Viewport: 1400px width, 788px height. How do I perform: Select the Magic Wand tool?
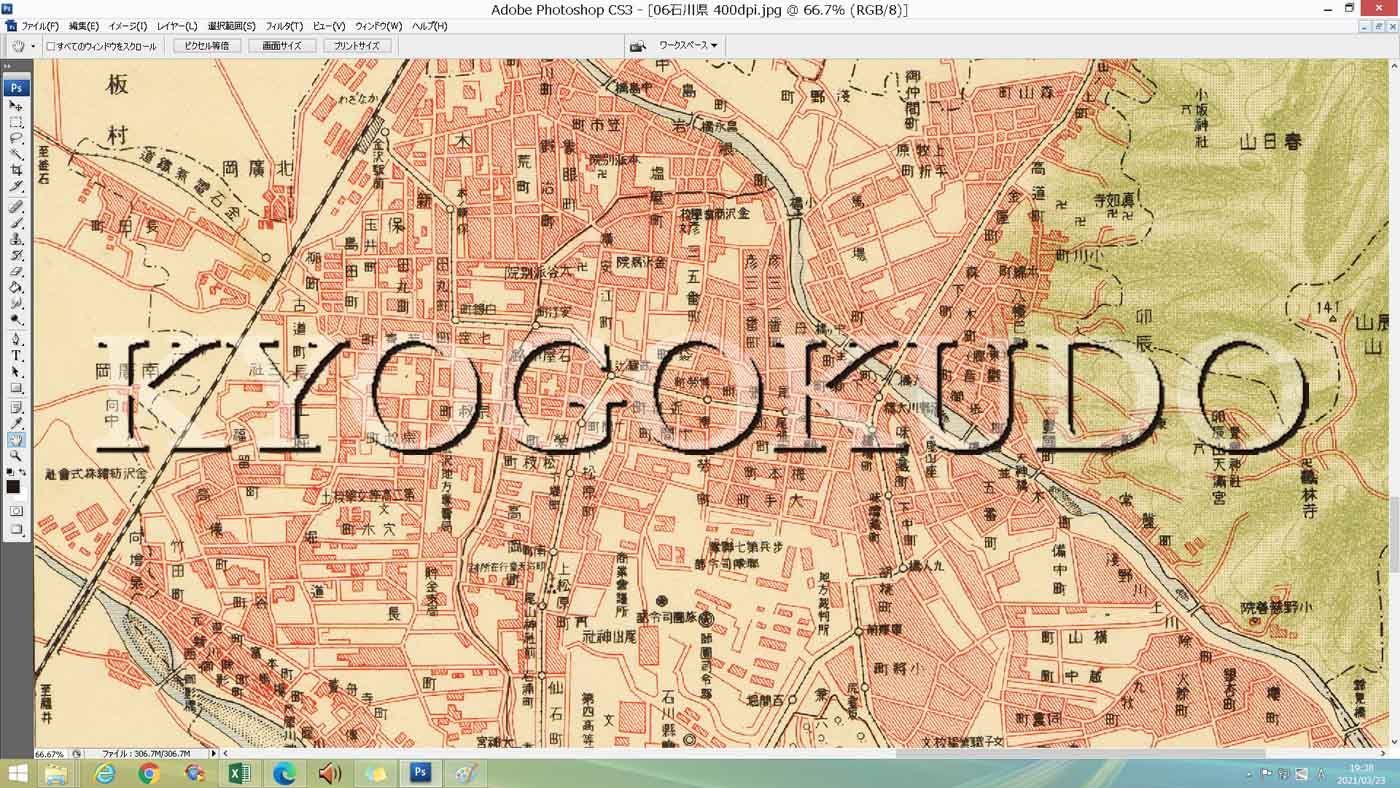tap(16, 155)
